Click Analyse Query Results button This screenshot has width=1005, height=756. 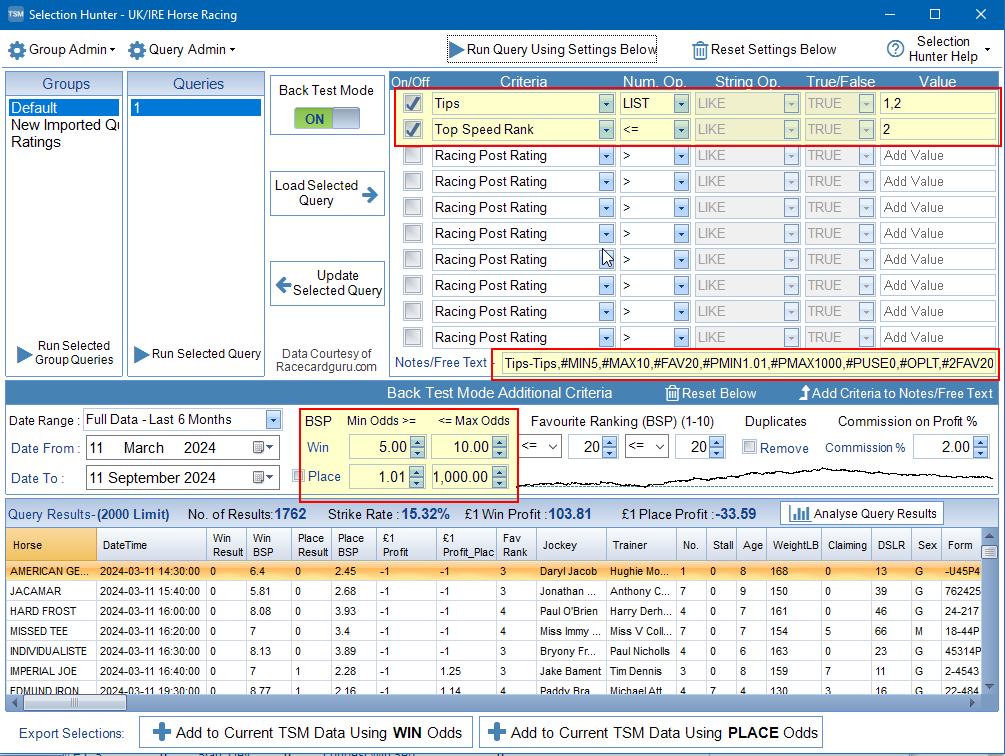862,513
